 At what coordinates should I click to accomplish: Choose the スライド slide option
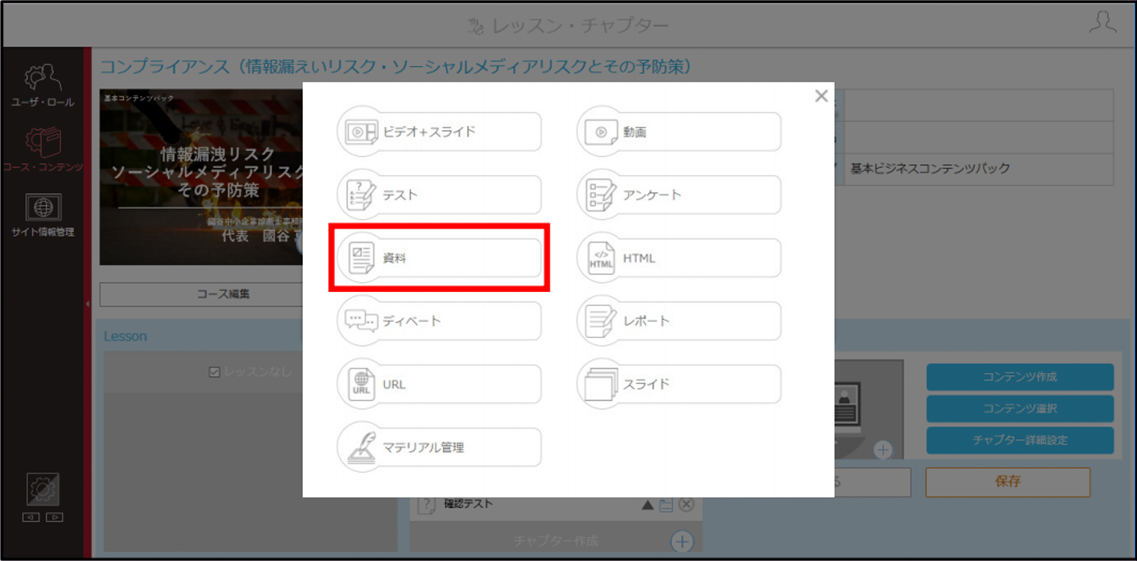click(x=679, y=384)
